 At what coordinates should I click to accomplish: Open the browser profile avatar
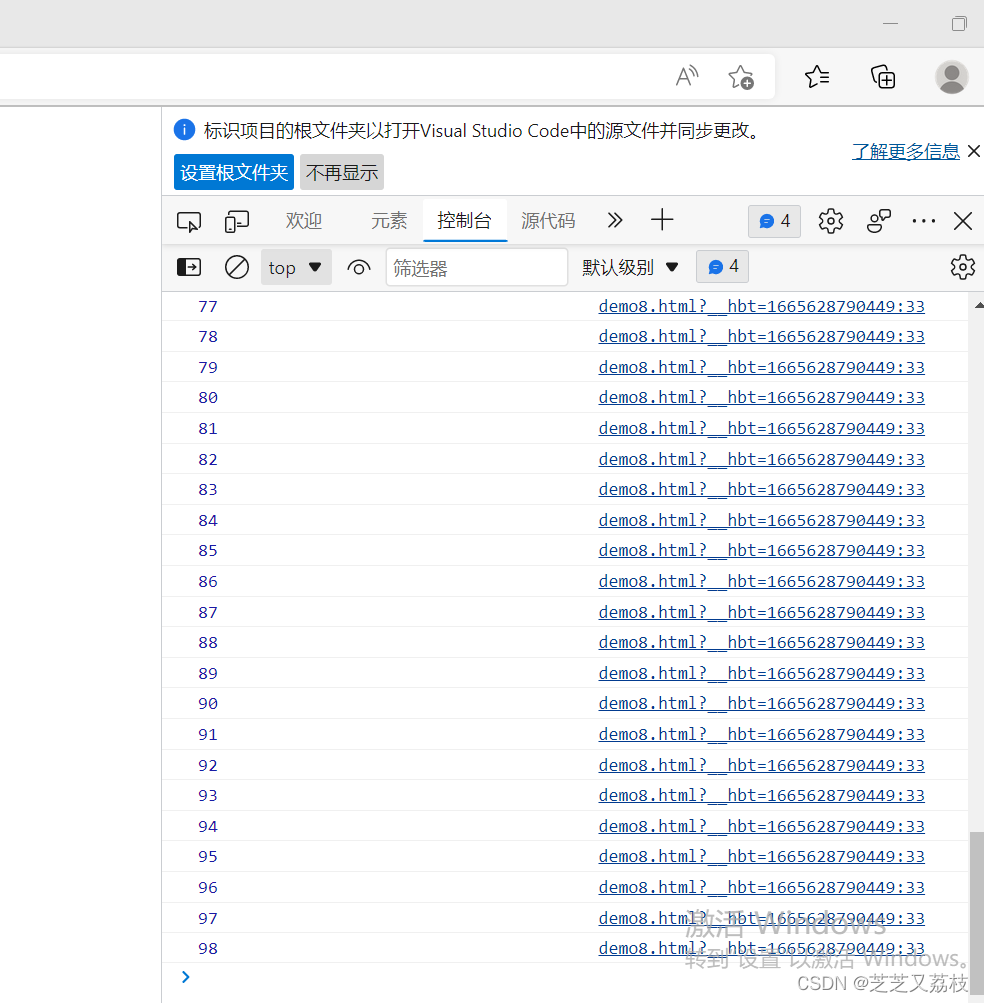(x=951, y=77)
